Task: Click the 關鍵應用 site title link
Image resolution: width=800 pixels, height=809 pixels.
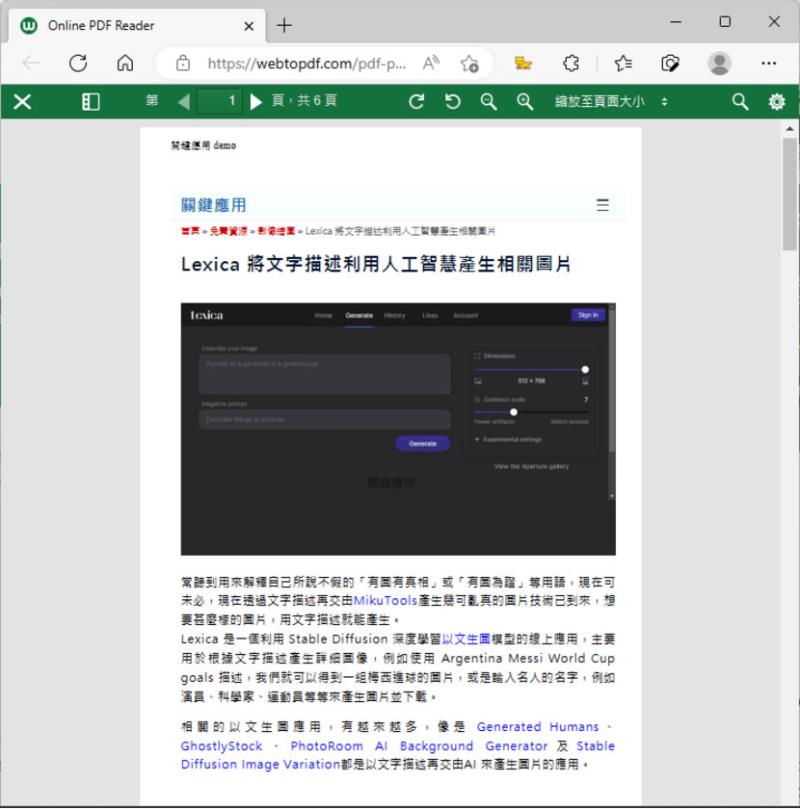Action: pos(214,205)
